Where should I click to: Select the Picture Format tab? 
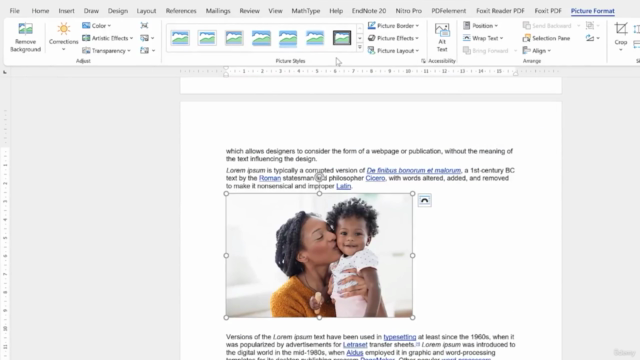pos(593,11)
